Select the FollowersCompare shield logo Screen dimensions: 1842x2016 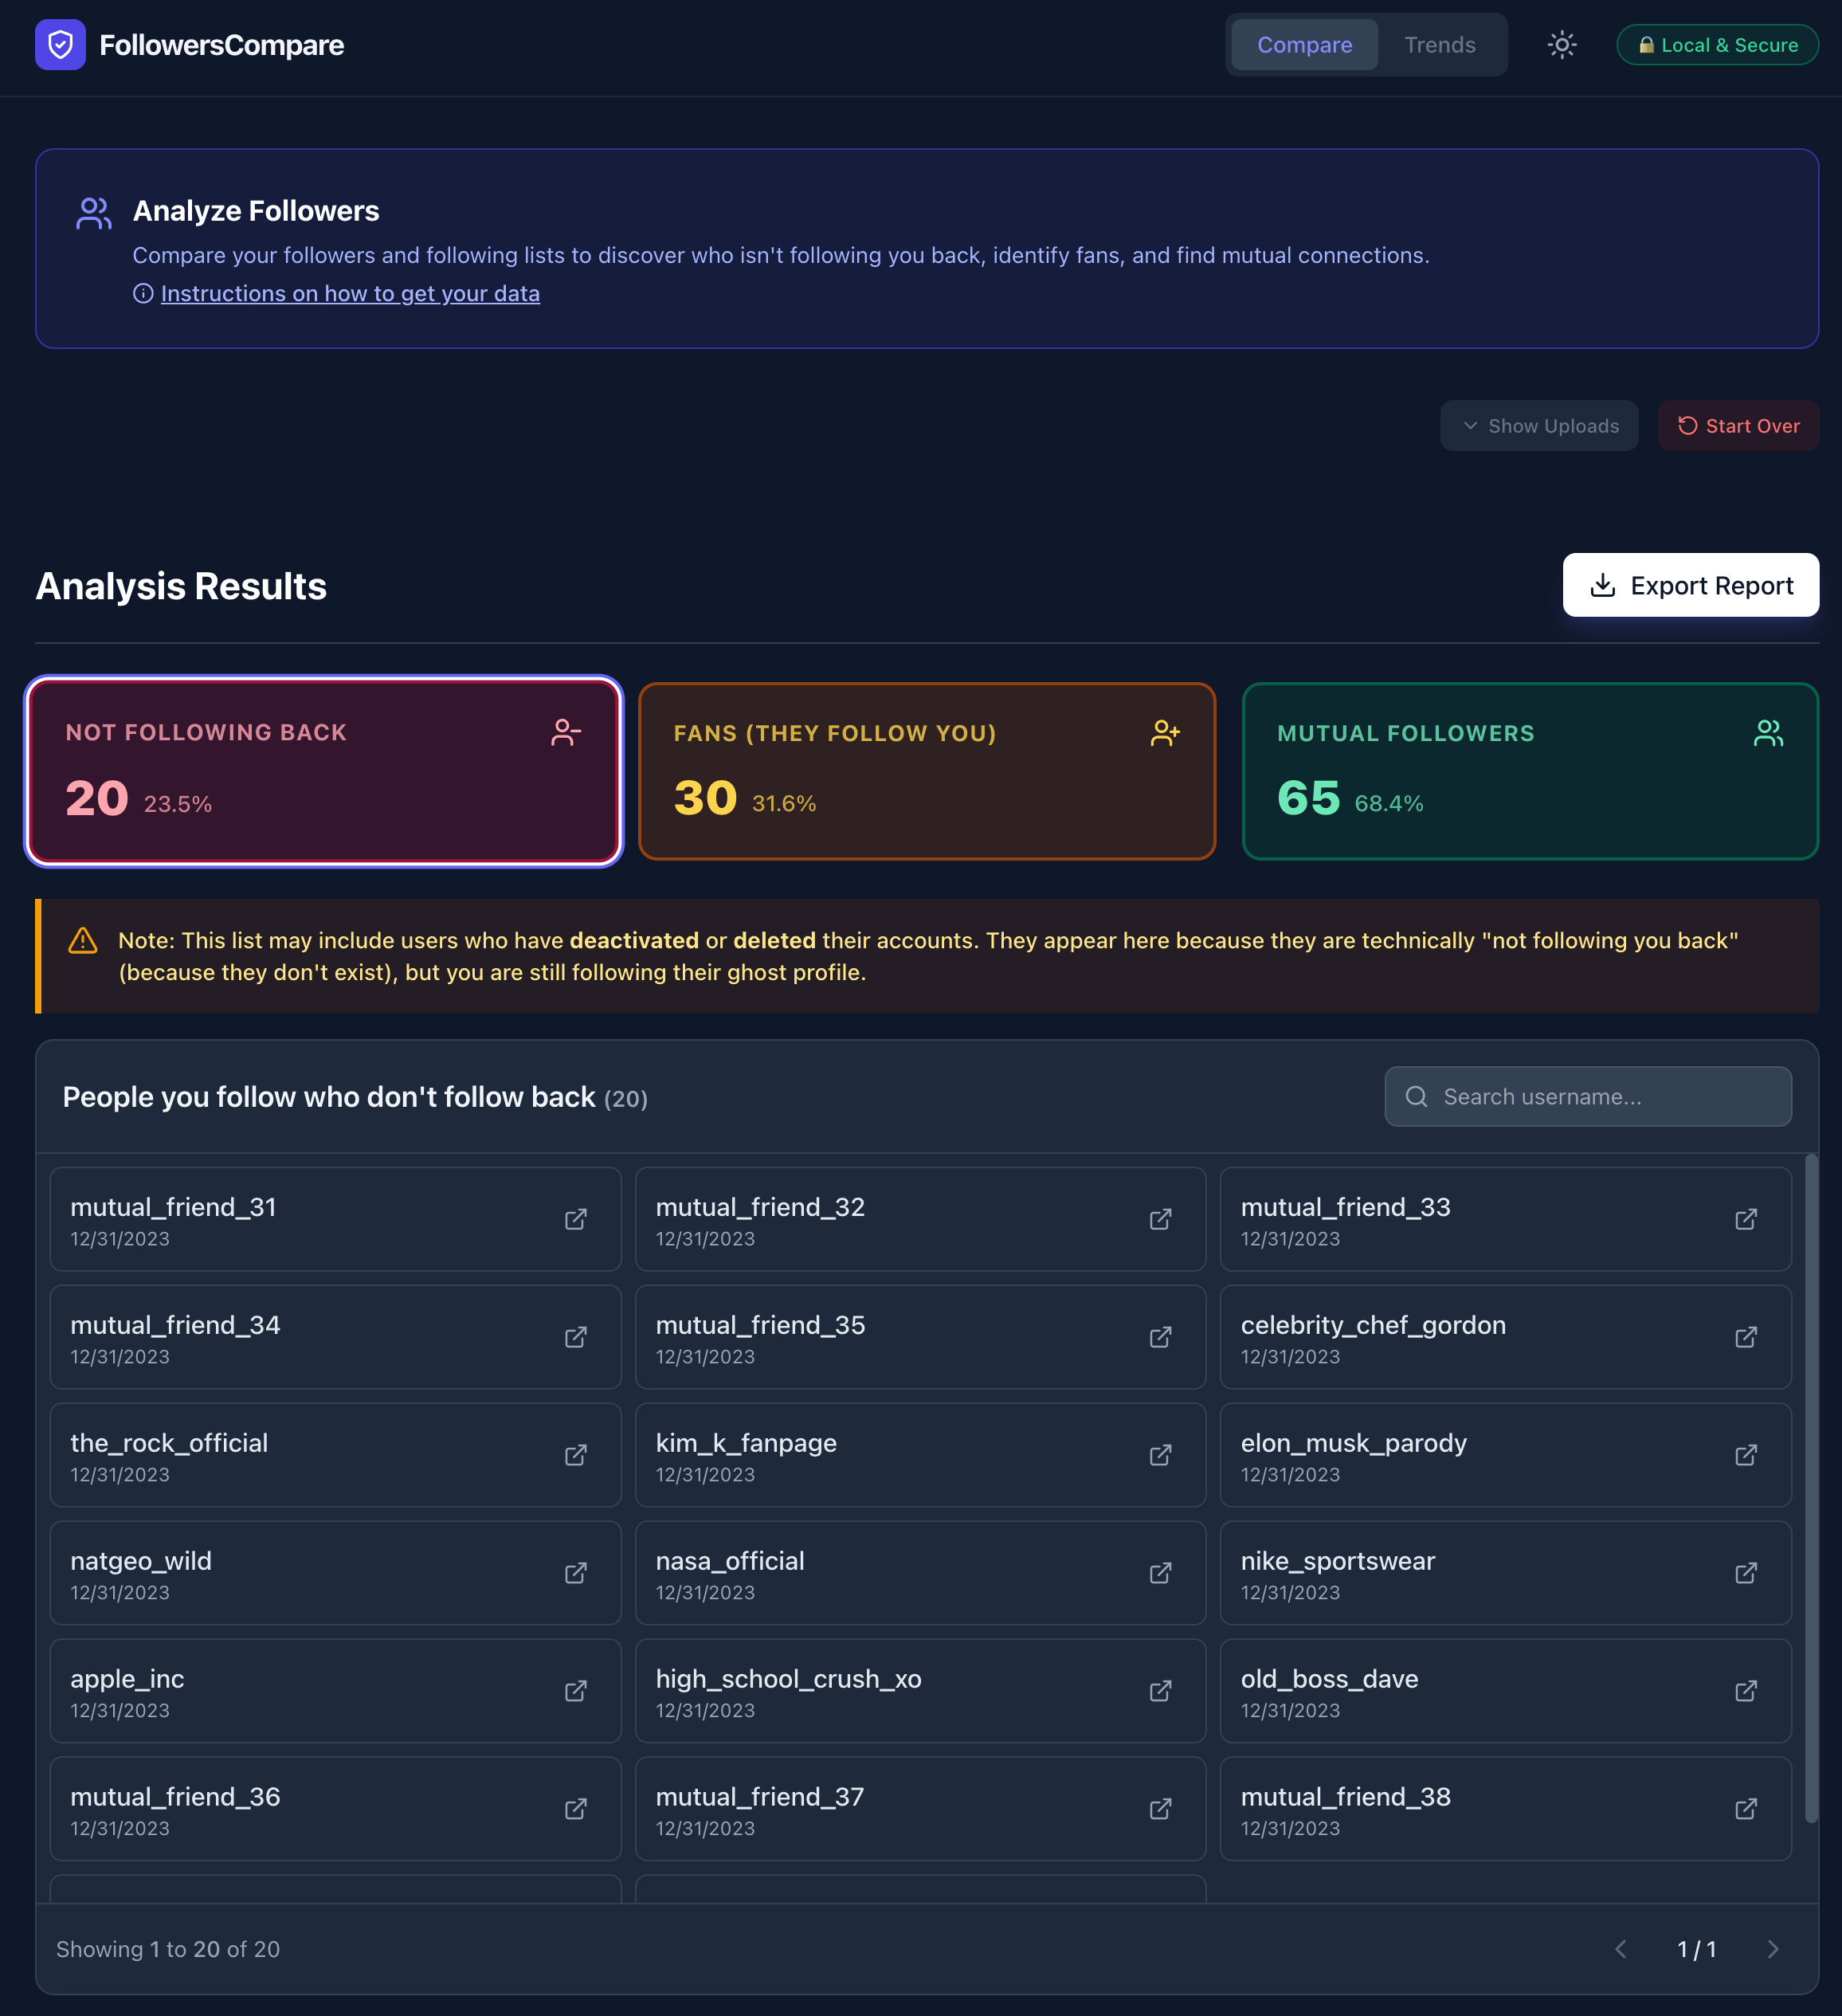point(60,45)
